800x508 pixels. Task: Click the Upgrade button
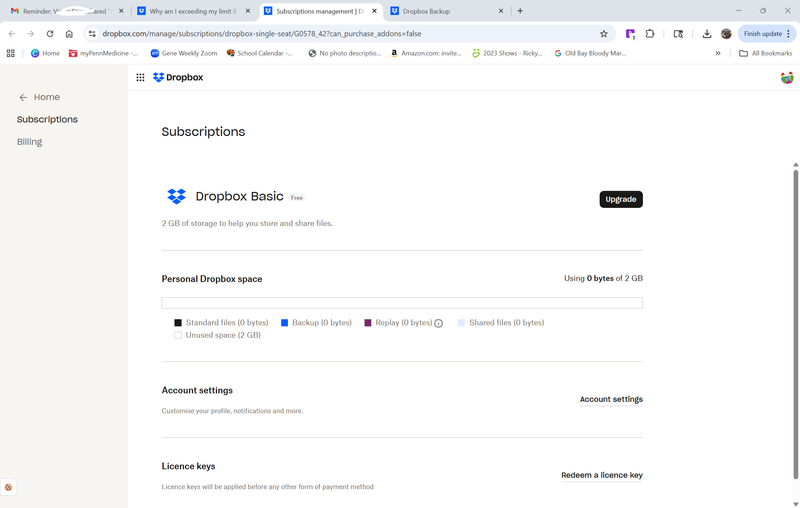[621, 199]
